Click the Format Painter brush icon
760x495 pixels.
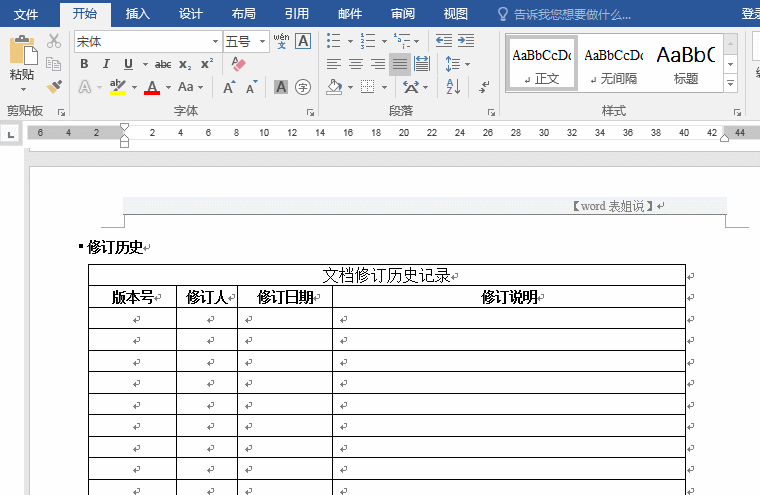(x=54, y=86)
